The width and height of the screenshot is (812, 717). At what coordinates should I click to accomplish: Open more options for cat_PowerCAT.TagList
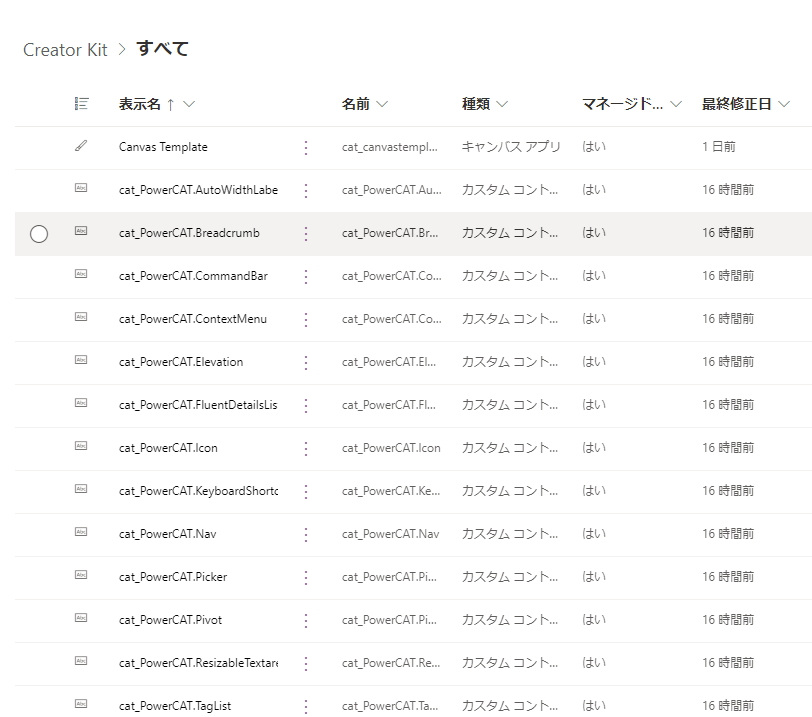(x=306, y=706)
